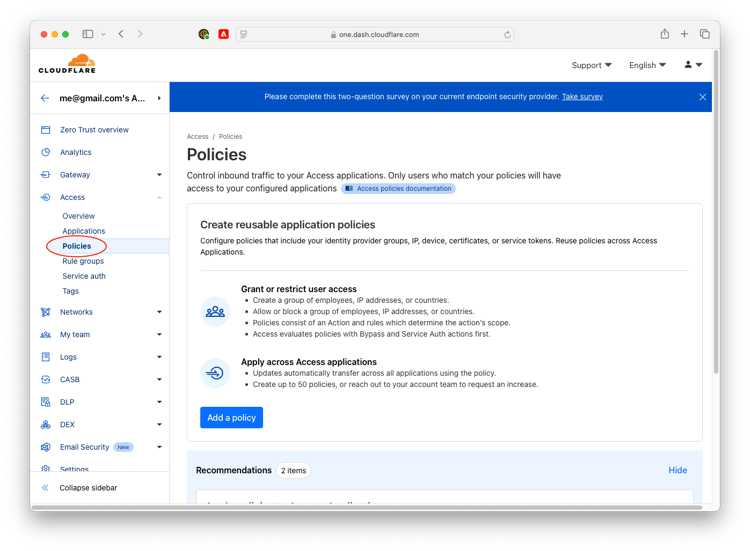
Task: Click the New badge beside Email Security
Action: click(123, 447)
